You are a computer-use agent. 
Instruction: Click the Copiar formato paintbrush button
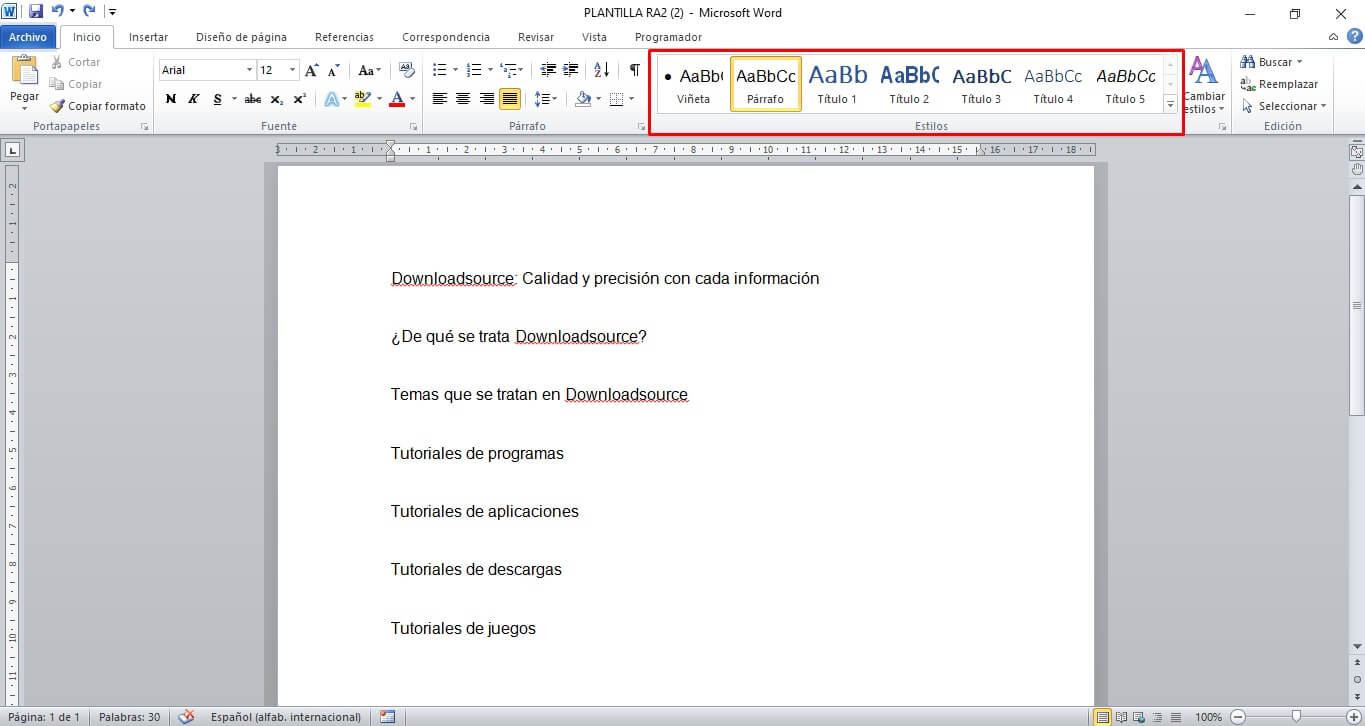click(97, 106)
